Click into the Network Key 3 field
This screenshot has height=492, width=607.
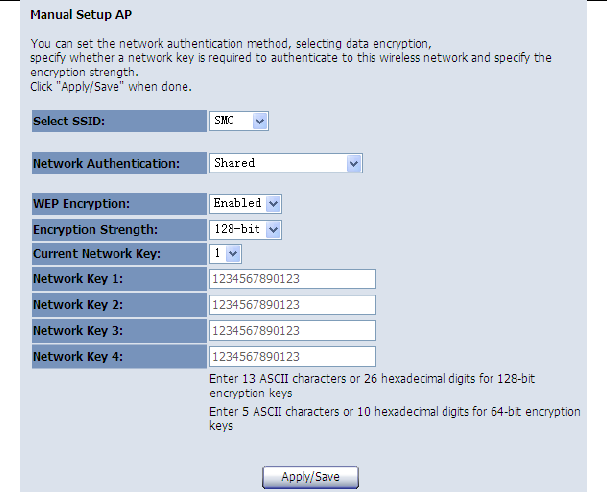point(292,331)
